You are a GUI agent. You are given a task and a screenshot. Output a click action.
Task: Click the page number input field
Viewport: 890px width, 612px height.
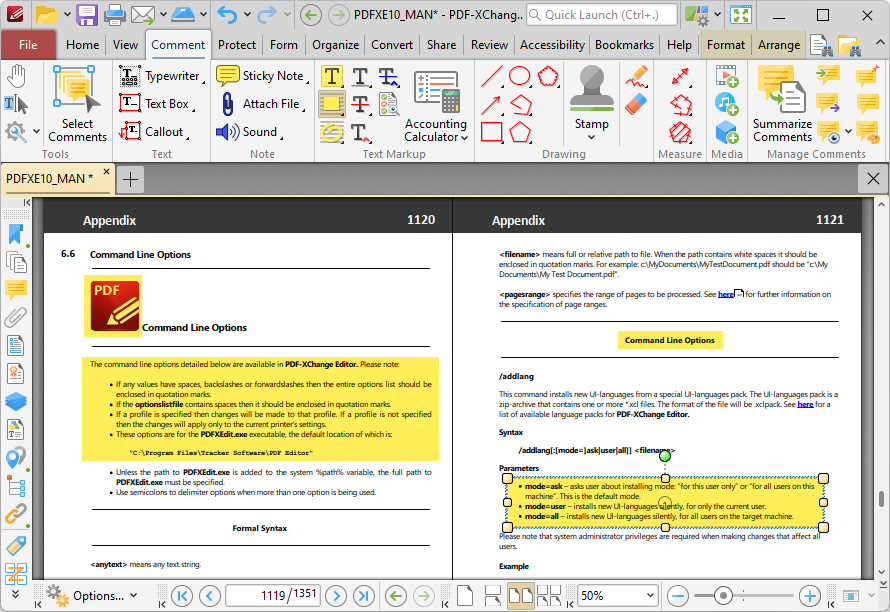point(273,596)
